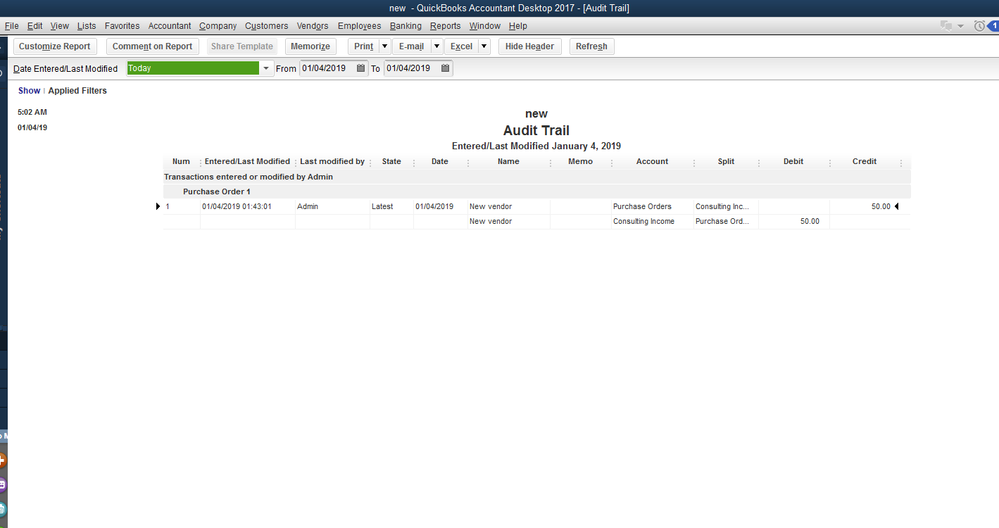Open the Window menu
999x528 pixels.
tap(484, 26)
